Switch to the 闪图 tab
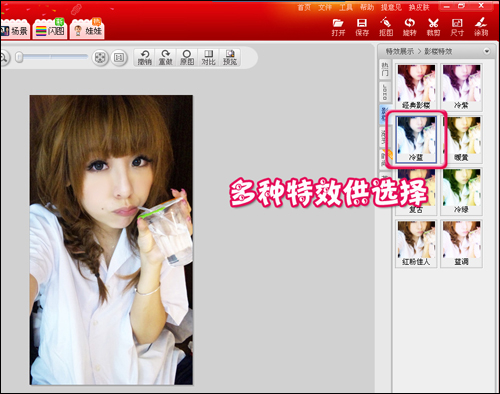The width and height of the screenshot is (500, 394). (50, 30)
